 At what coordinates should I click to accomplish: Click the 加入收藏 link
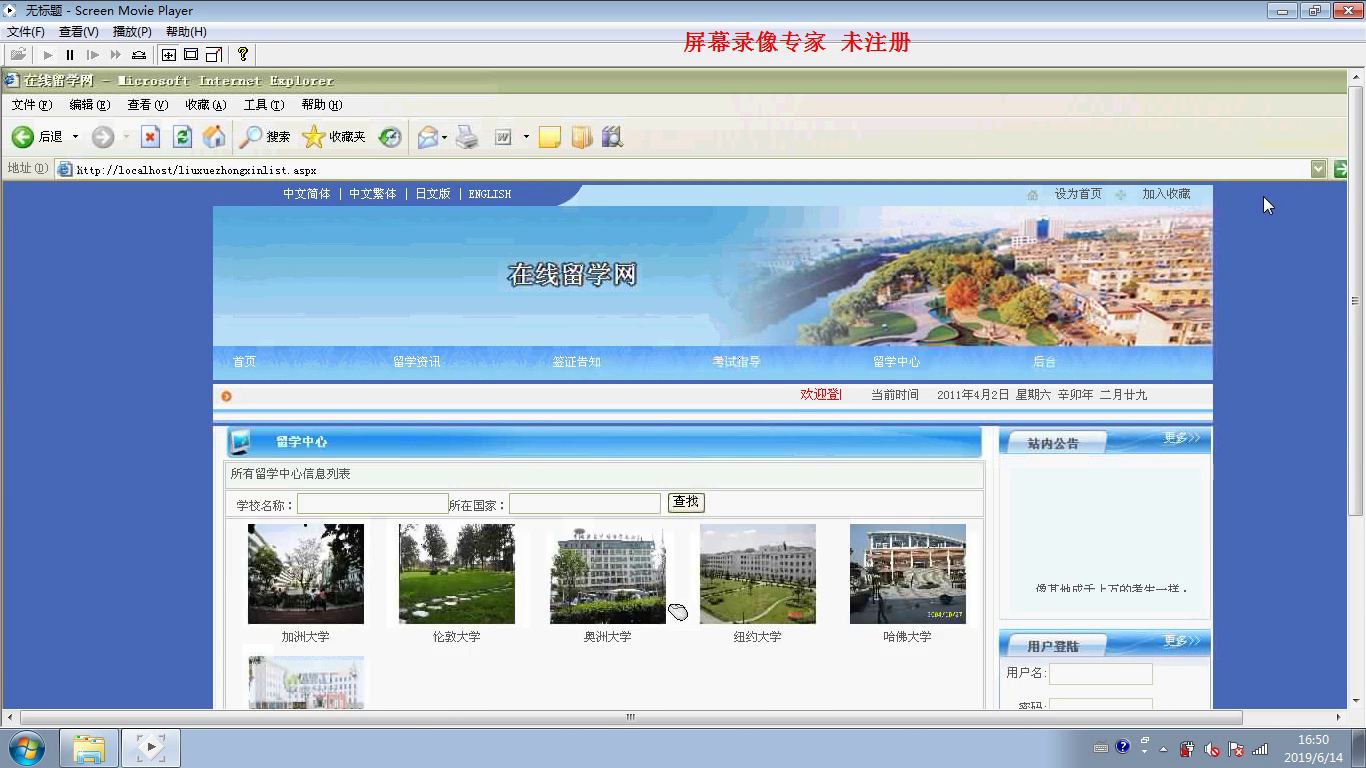(x=1166, y=194)
